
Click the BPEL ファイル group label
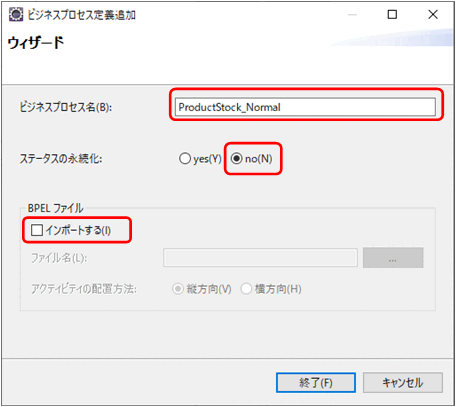(x=55, y=208)
